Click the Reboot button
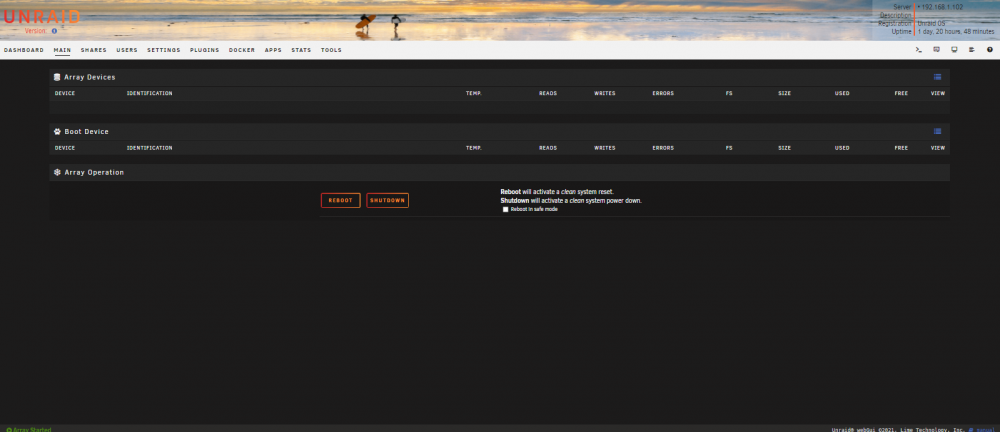Screen dimensions: 1000x432 click(341, 200)
